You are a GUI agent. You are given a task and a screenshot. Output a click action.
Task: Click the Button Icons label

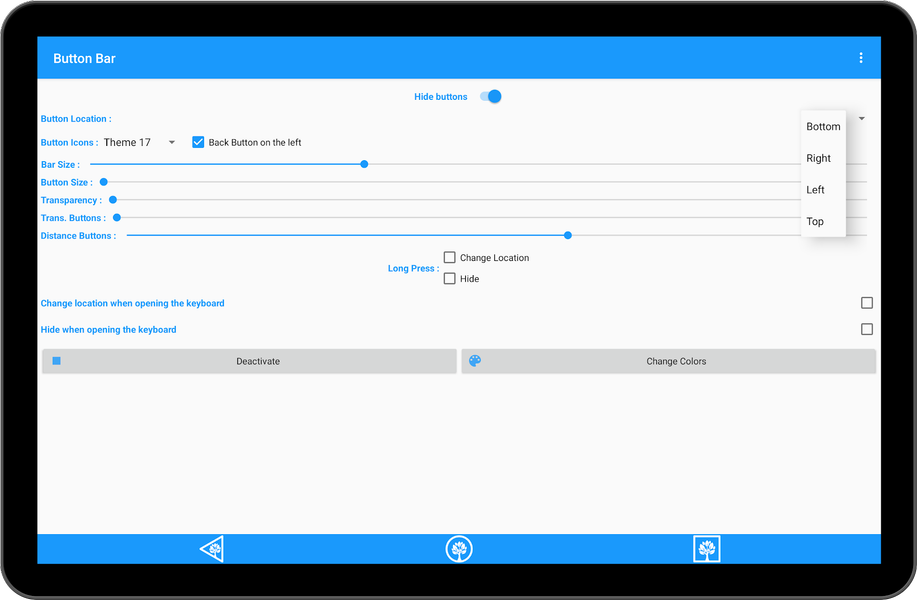point(70,142)
